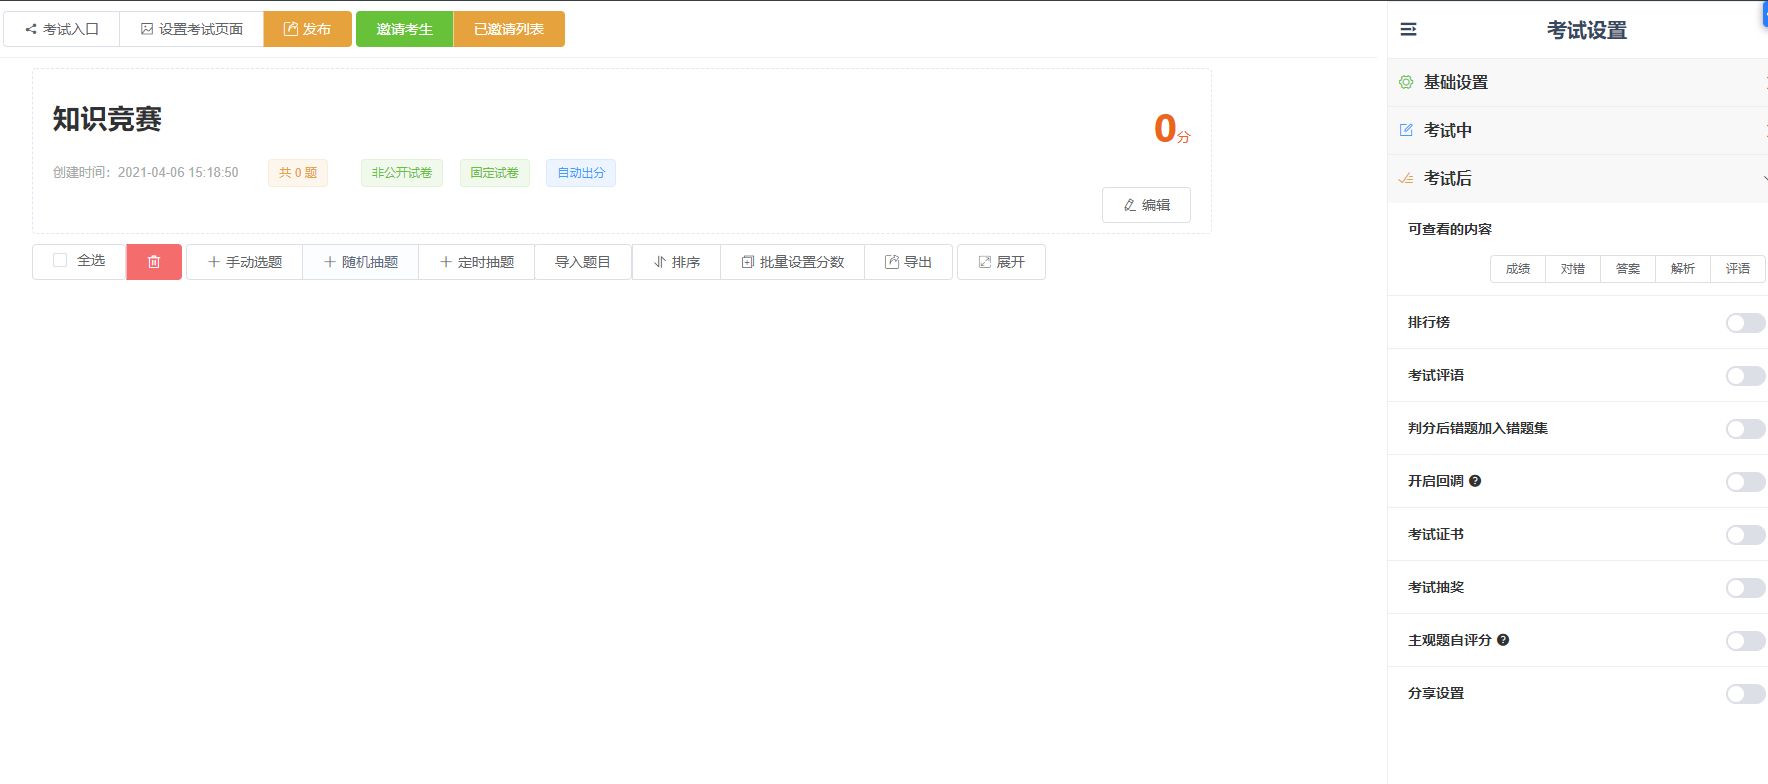Viewport: 1768px width, 784px height.
Task: Select 对错 in viewable content options
Action: pyautogui.click(x=1573, y=269)
